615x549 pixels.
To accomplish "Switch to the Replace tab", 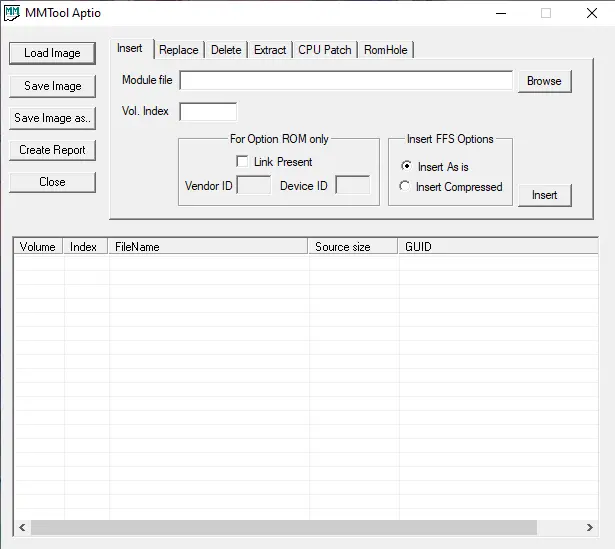I will pos(179,50).
